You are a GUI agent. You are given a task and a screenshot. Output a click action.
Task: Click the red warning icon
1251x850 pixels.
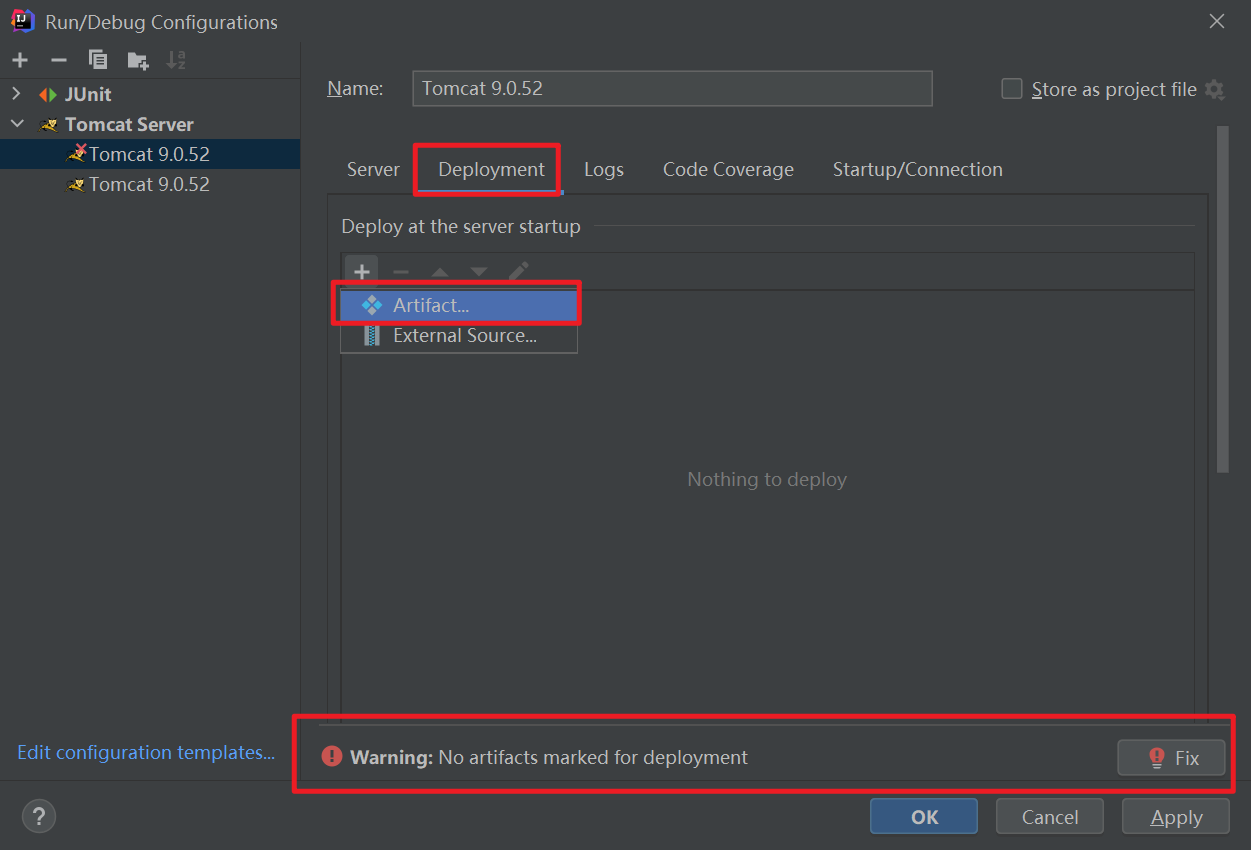(332, 757)
